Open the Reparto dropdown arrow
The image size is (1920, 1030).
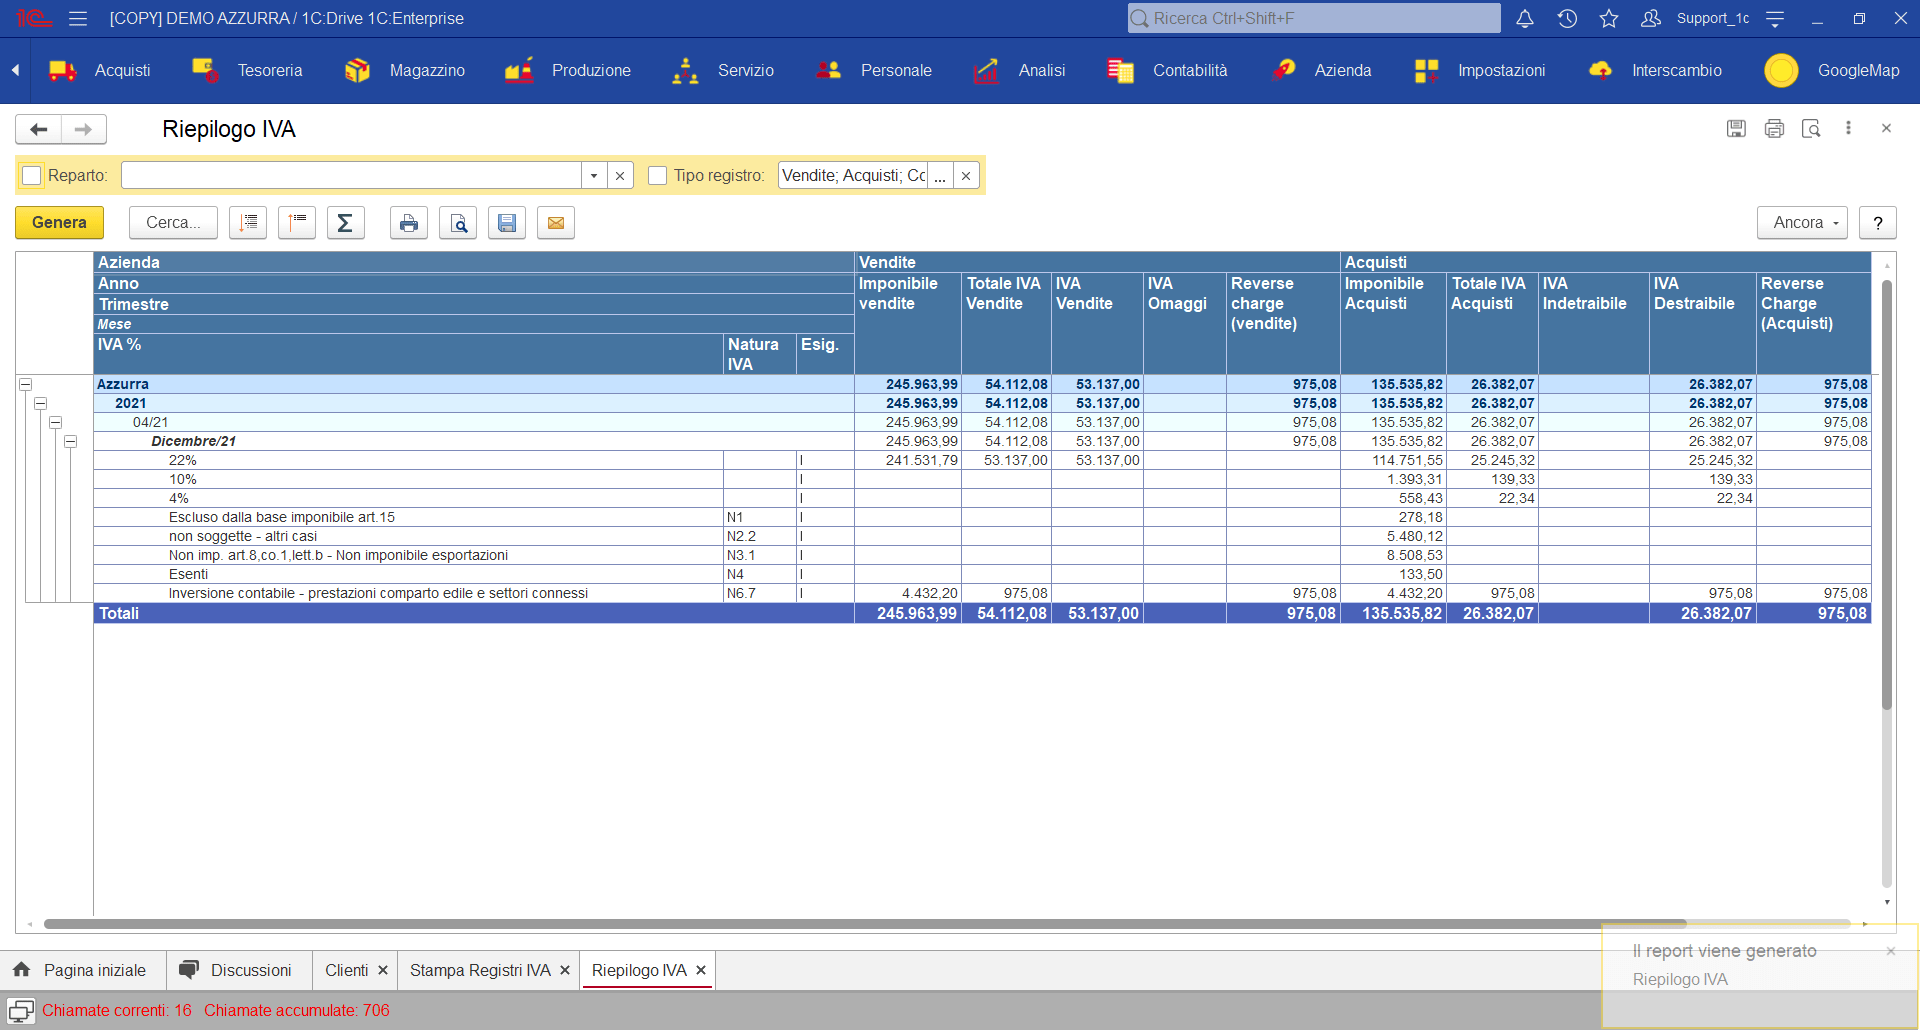(x=594, y=176)
